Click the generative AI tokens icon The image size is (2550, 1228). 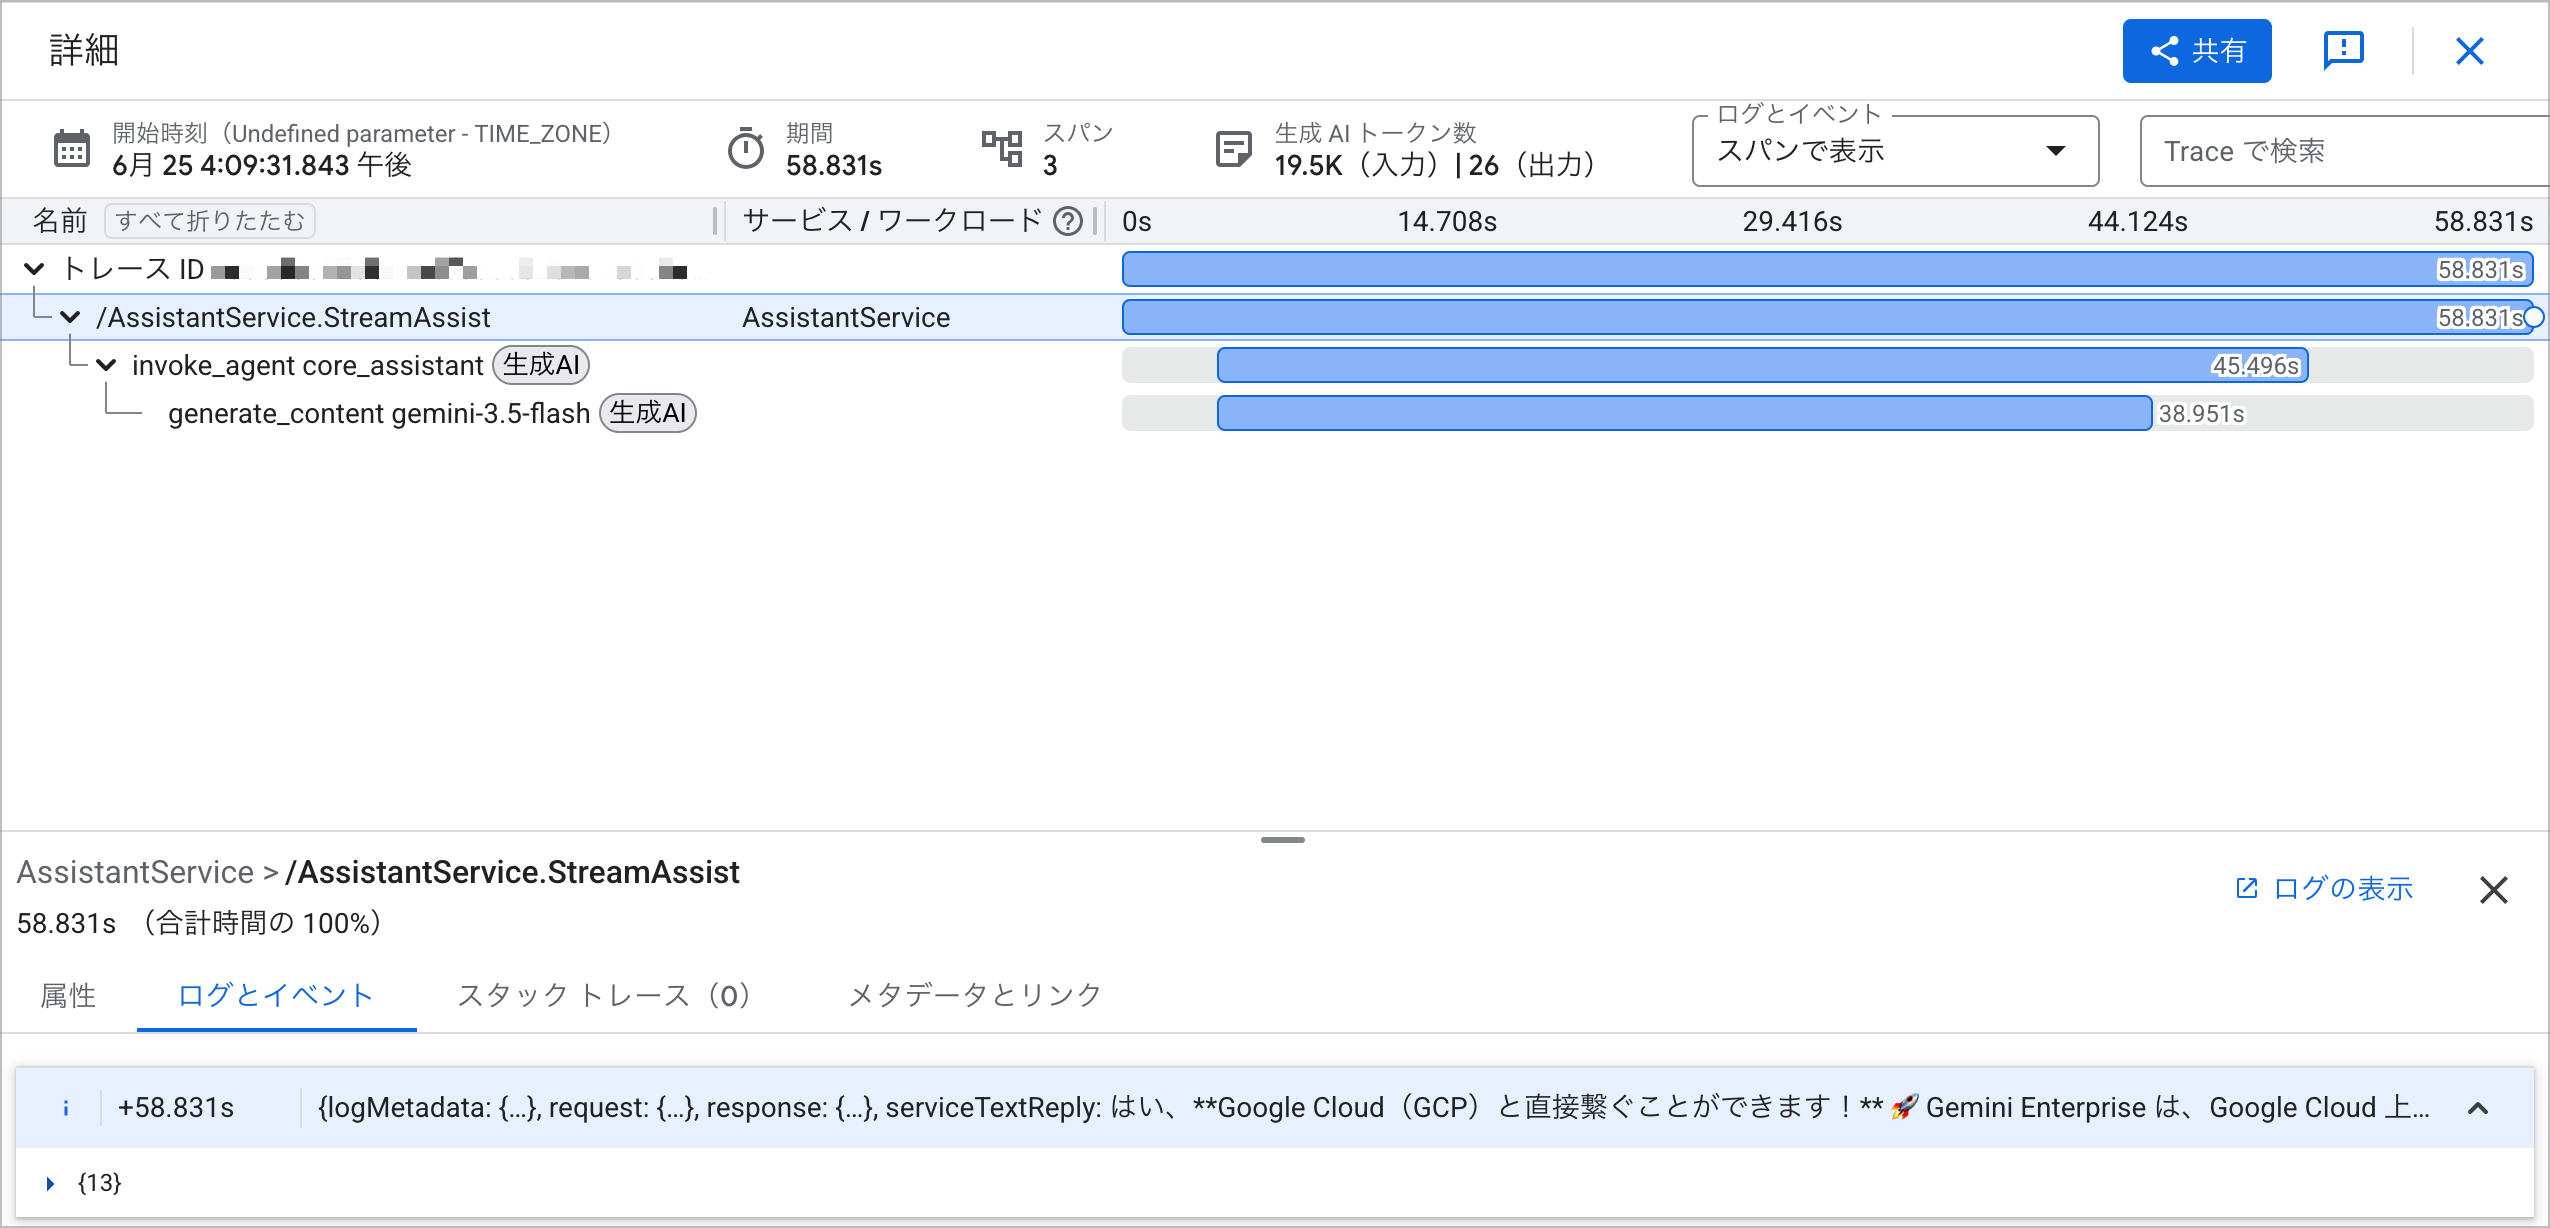tap(1233, 149)
